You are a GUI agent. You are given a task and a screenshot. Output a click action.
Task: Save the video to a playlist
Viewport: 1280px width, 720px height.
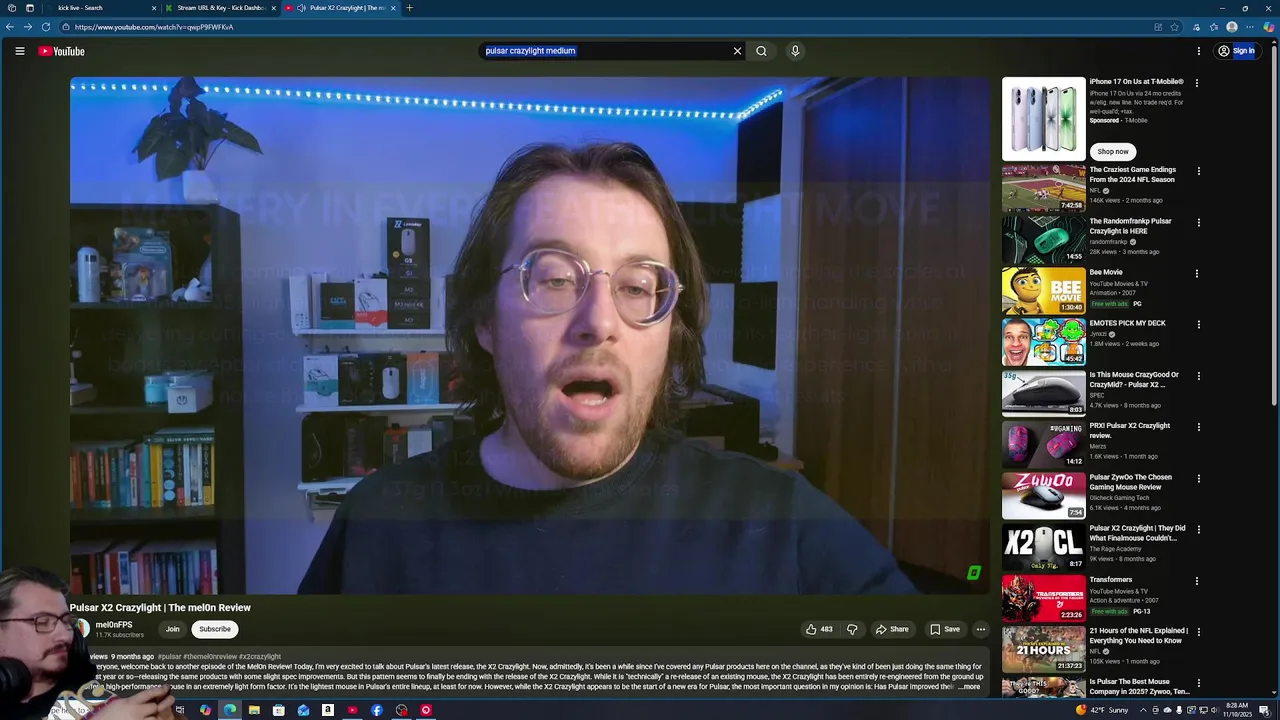click(945, 629)
